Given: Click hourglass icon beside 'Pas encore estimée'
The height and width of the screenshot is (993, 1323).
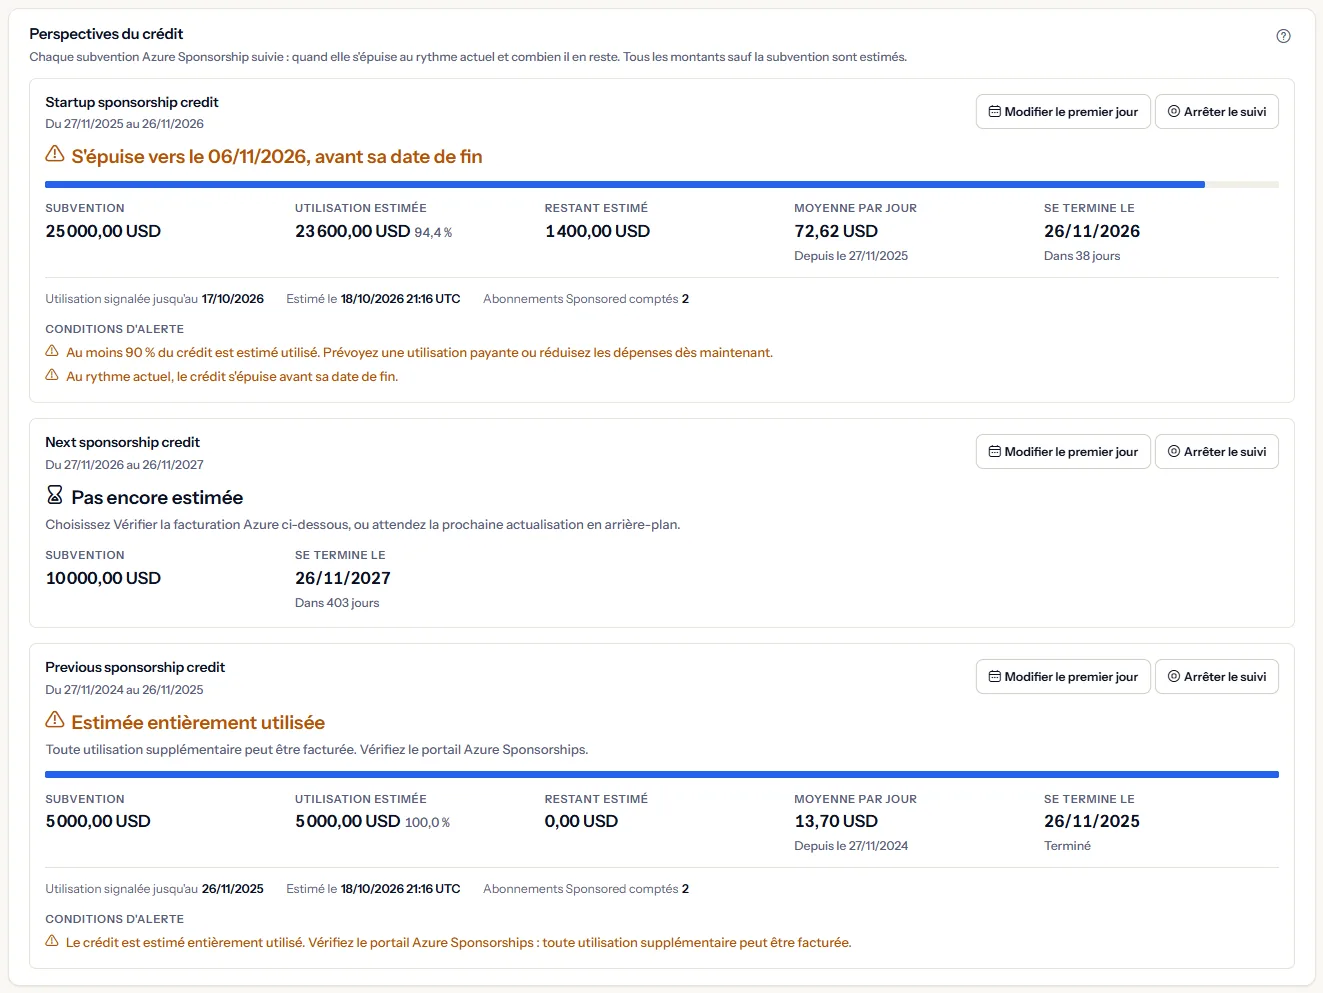Looking at the screenshot, I should 55,495.
